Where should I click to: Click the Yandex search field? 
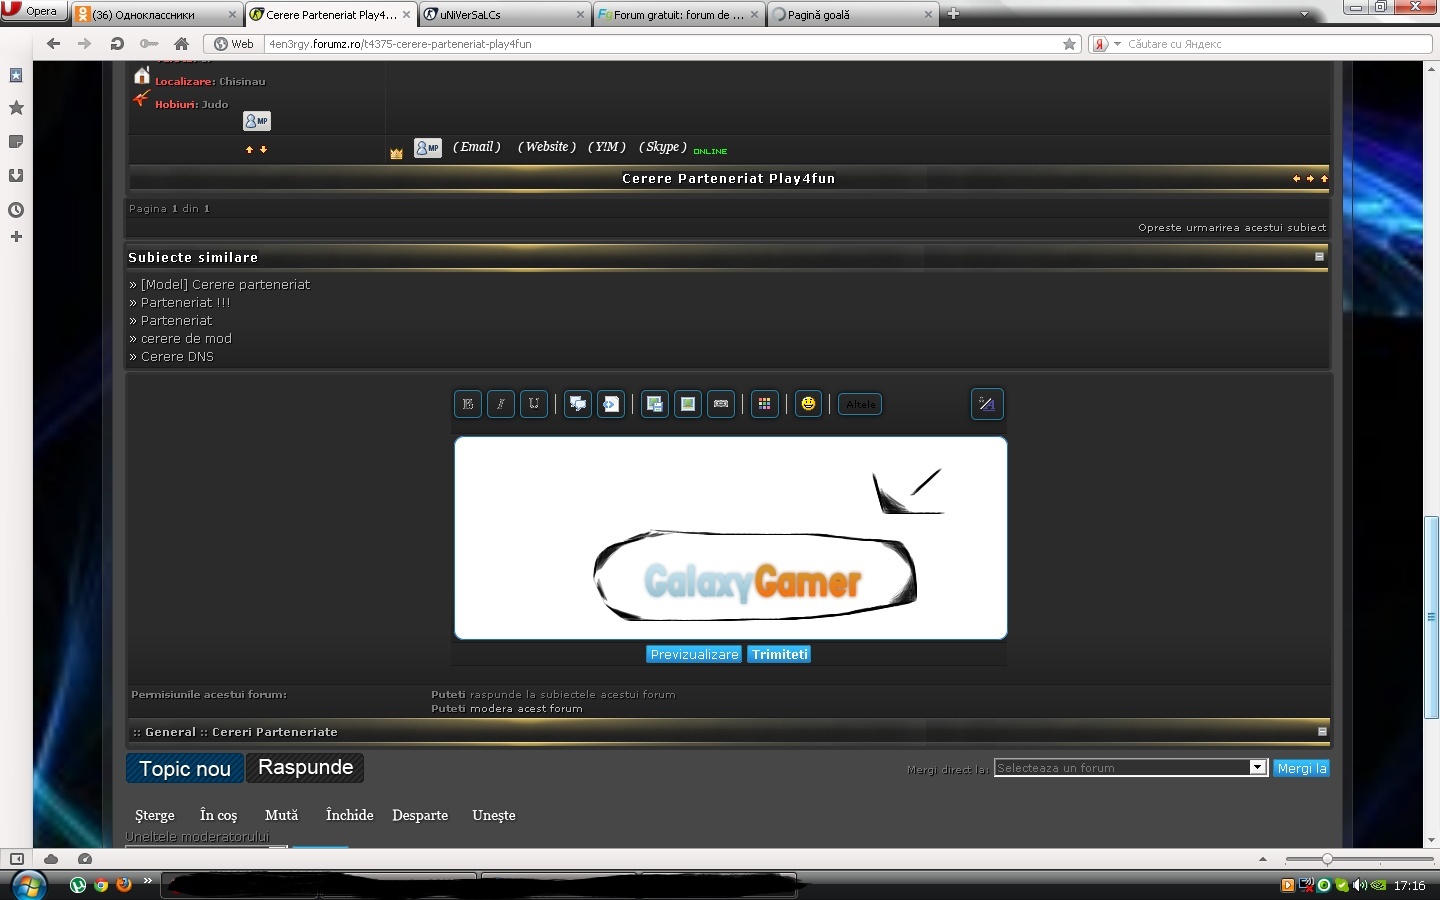click(x=1277, y=44)
